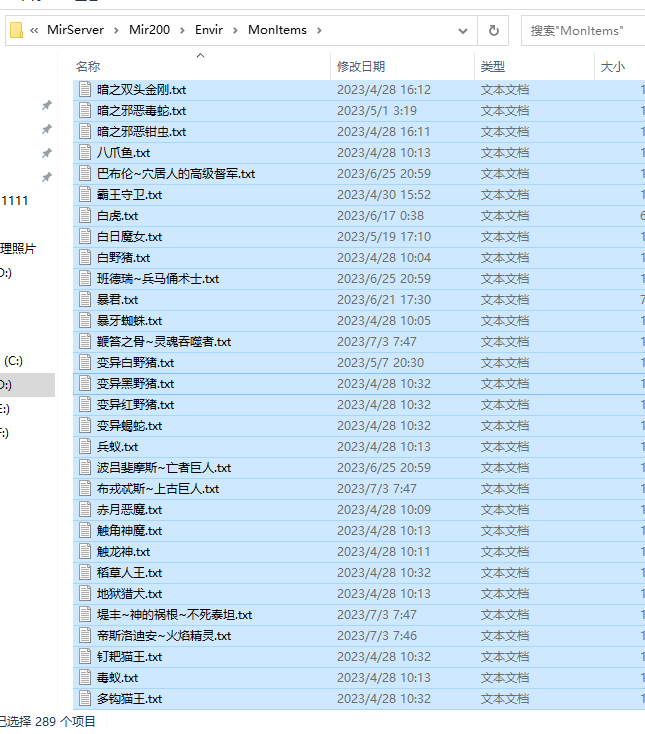Click file icon of 暗之双头金刚.txt

[x=85, y=89]
